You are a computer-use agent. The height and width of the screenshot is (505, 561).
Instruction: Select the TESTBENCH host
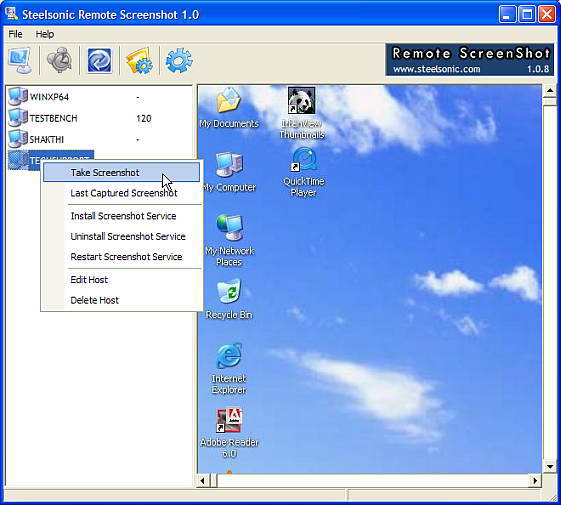point(53,118)
